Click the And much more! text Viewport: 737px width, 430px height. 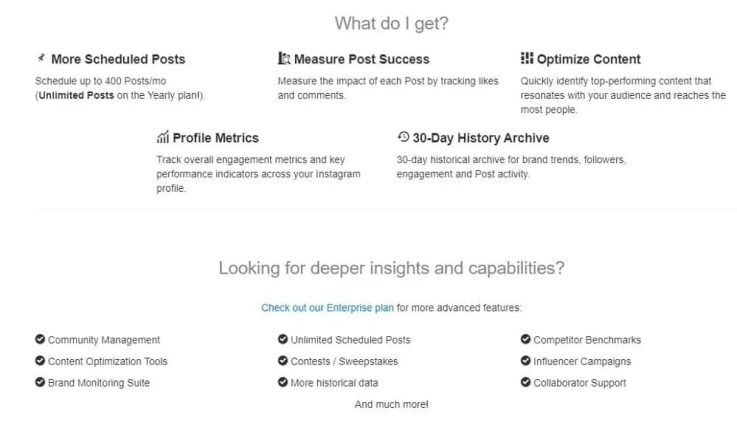(x=392, y=404)
